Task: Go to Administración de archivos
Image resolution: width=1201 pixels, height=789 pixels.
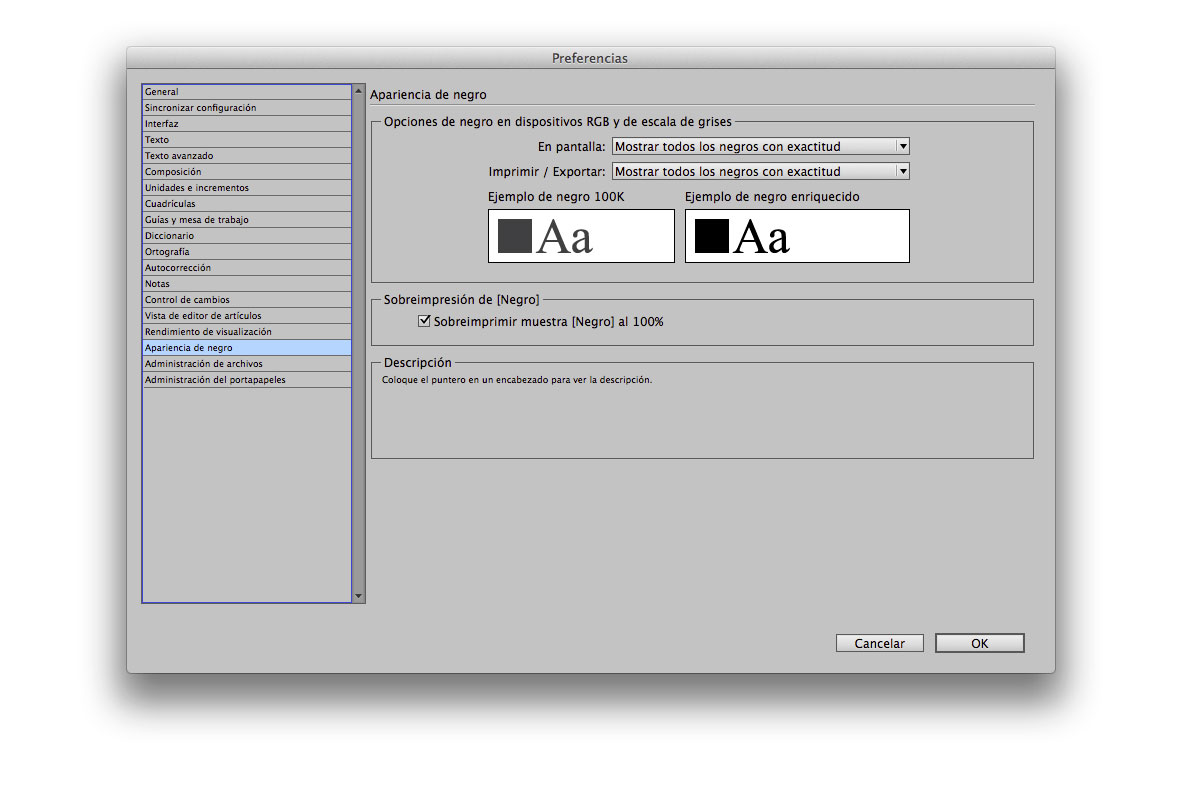Action: pyautogui.click(x=247, y=364)
